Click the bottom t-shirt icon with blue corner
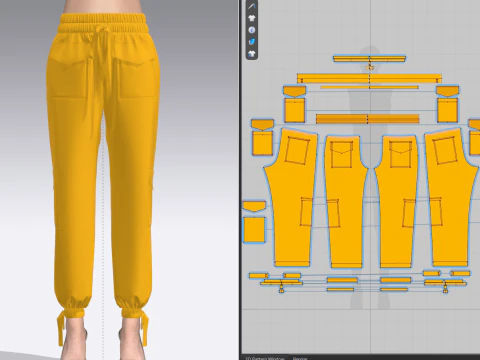This screenshot has height=360, width=480. (x=252, y=54)
